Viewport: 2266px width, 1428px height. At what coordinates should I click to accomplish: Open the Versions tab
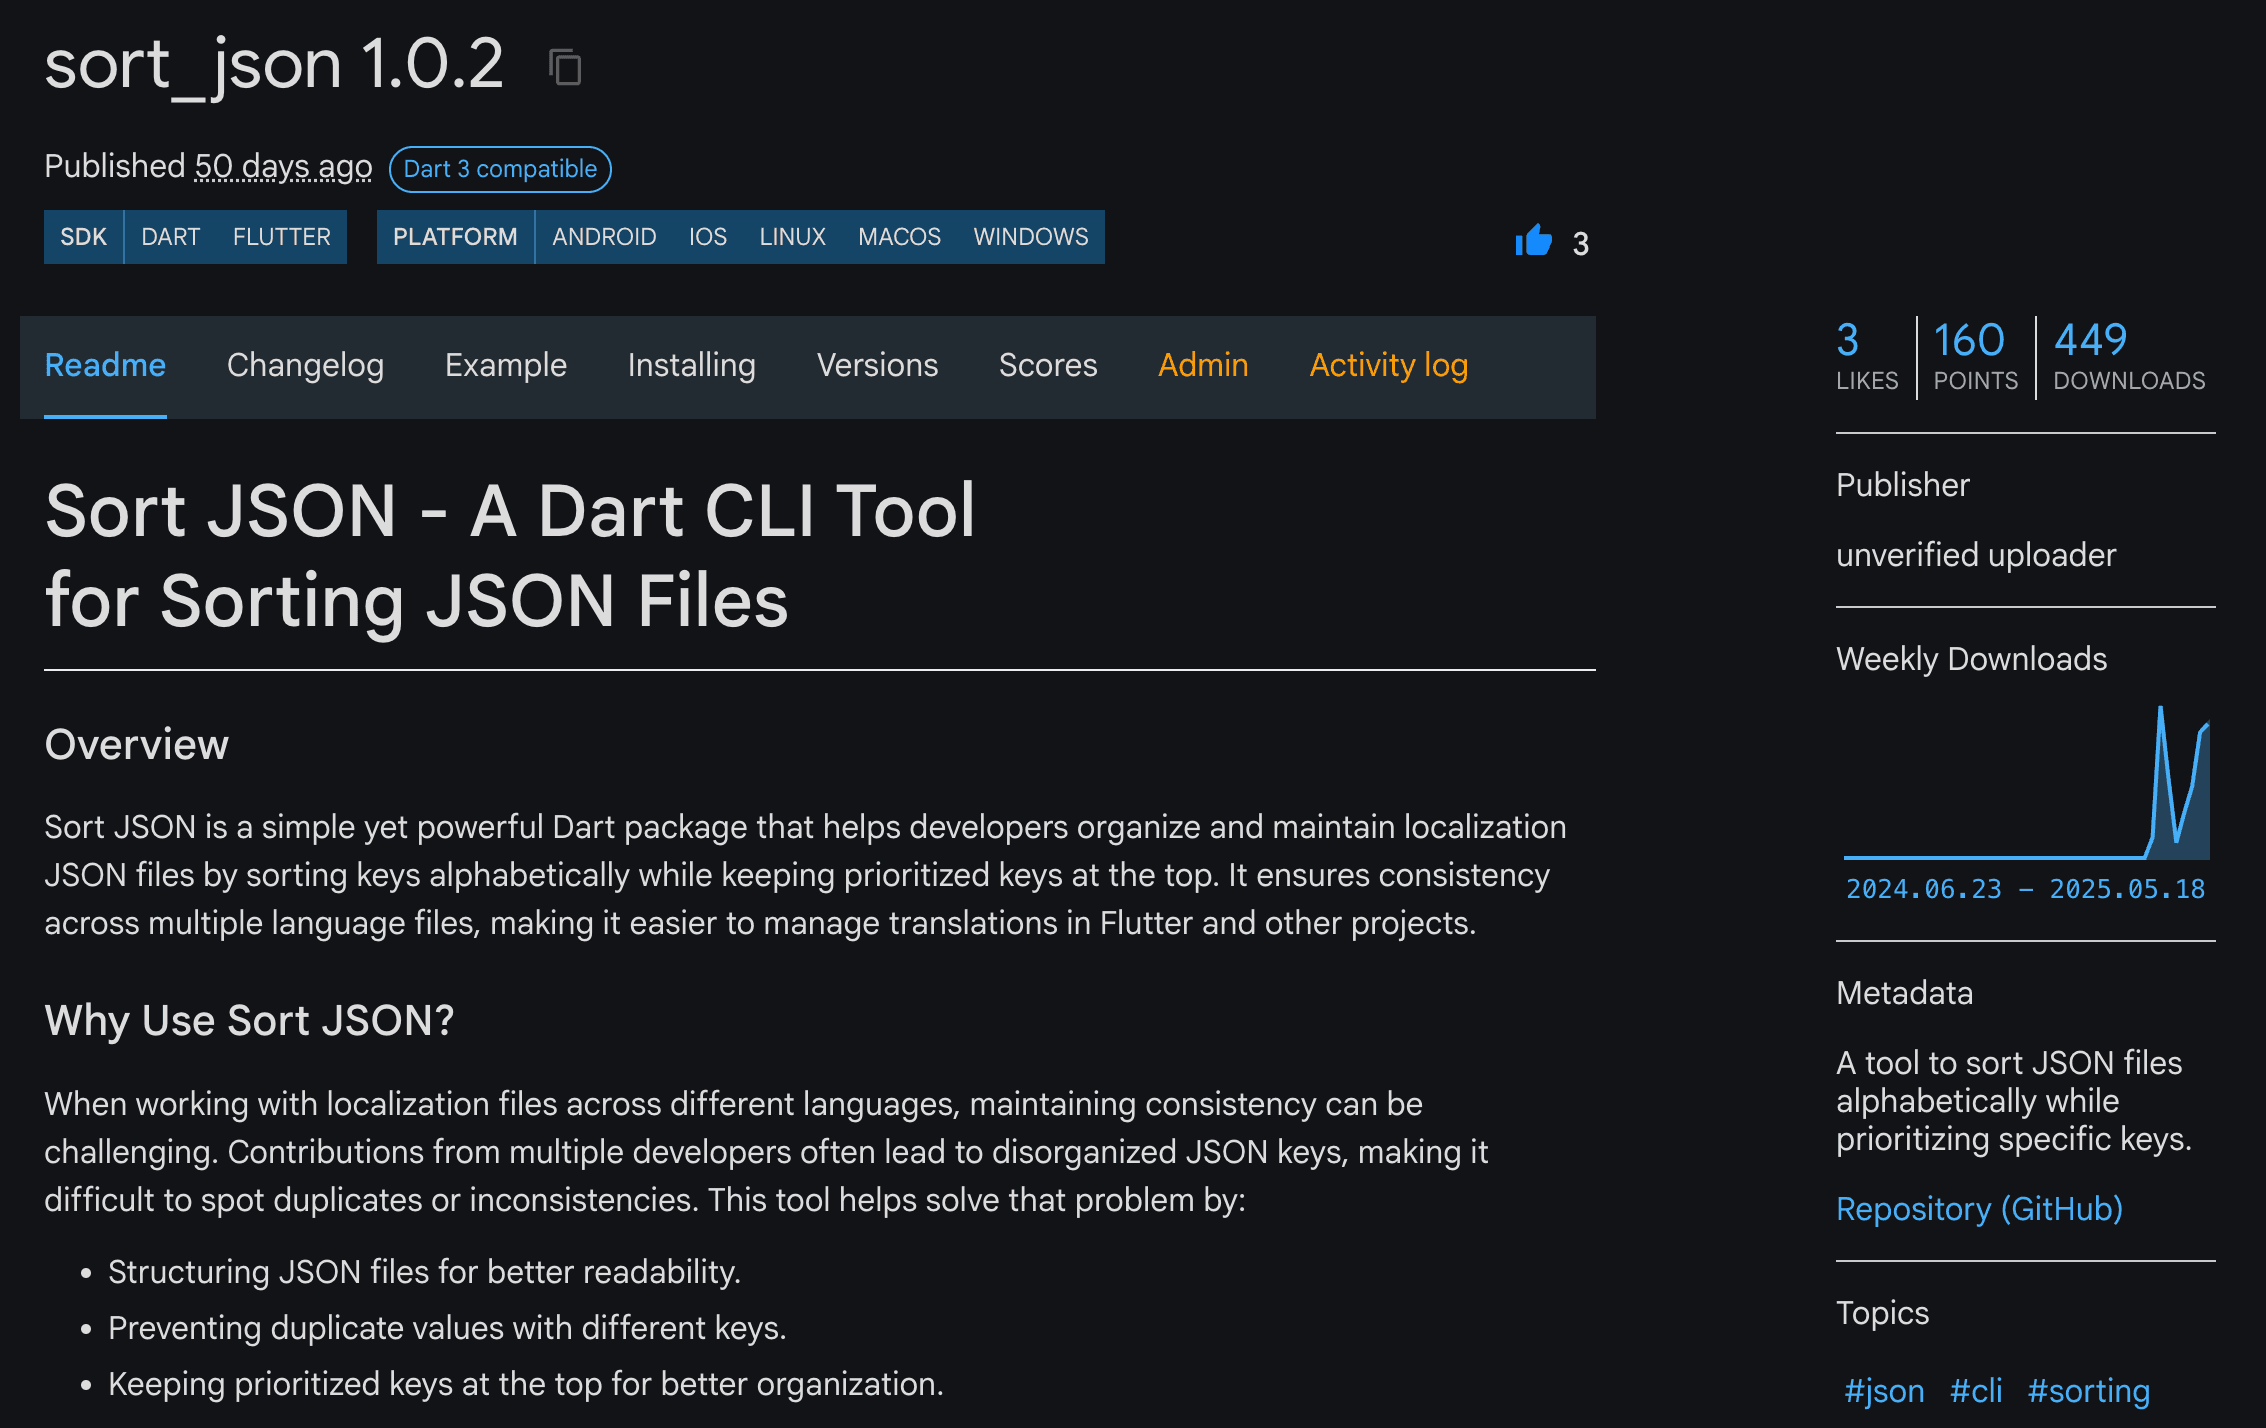pyautogui.click(x=877, y=366)
